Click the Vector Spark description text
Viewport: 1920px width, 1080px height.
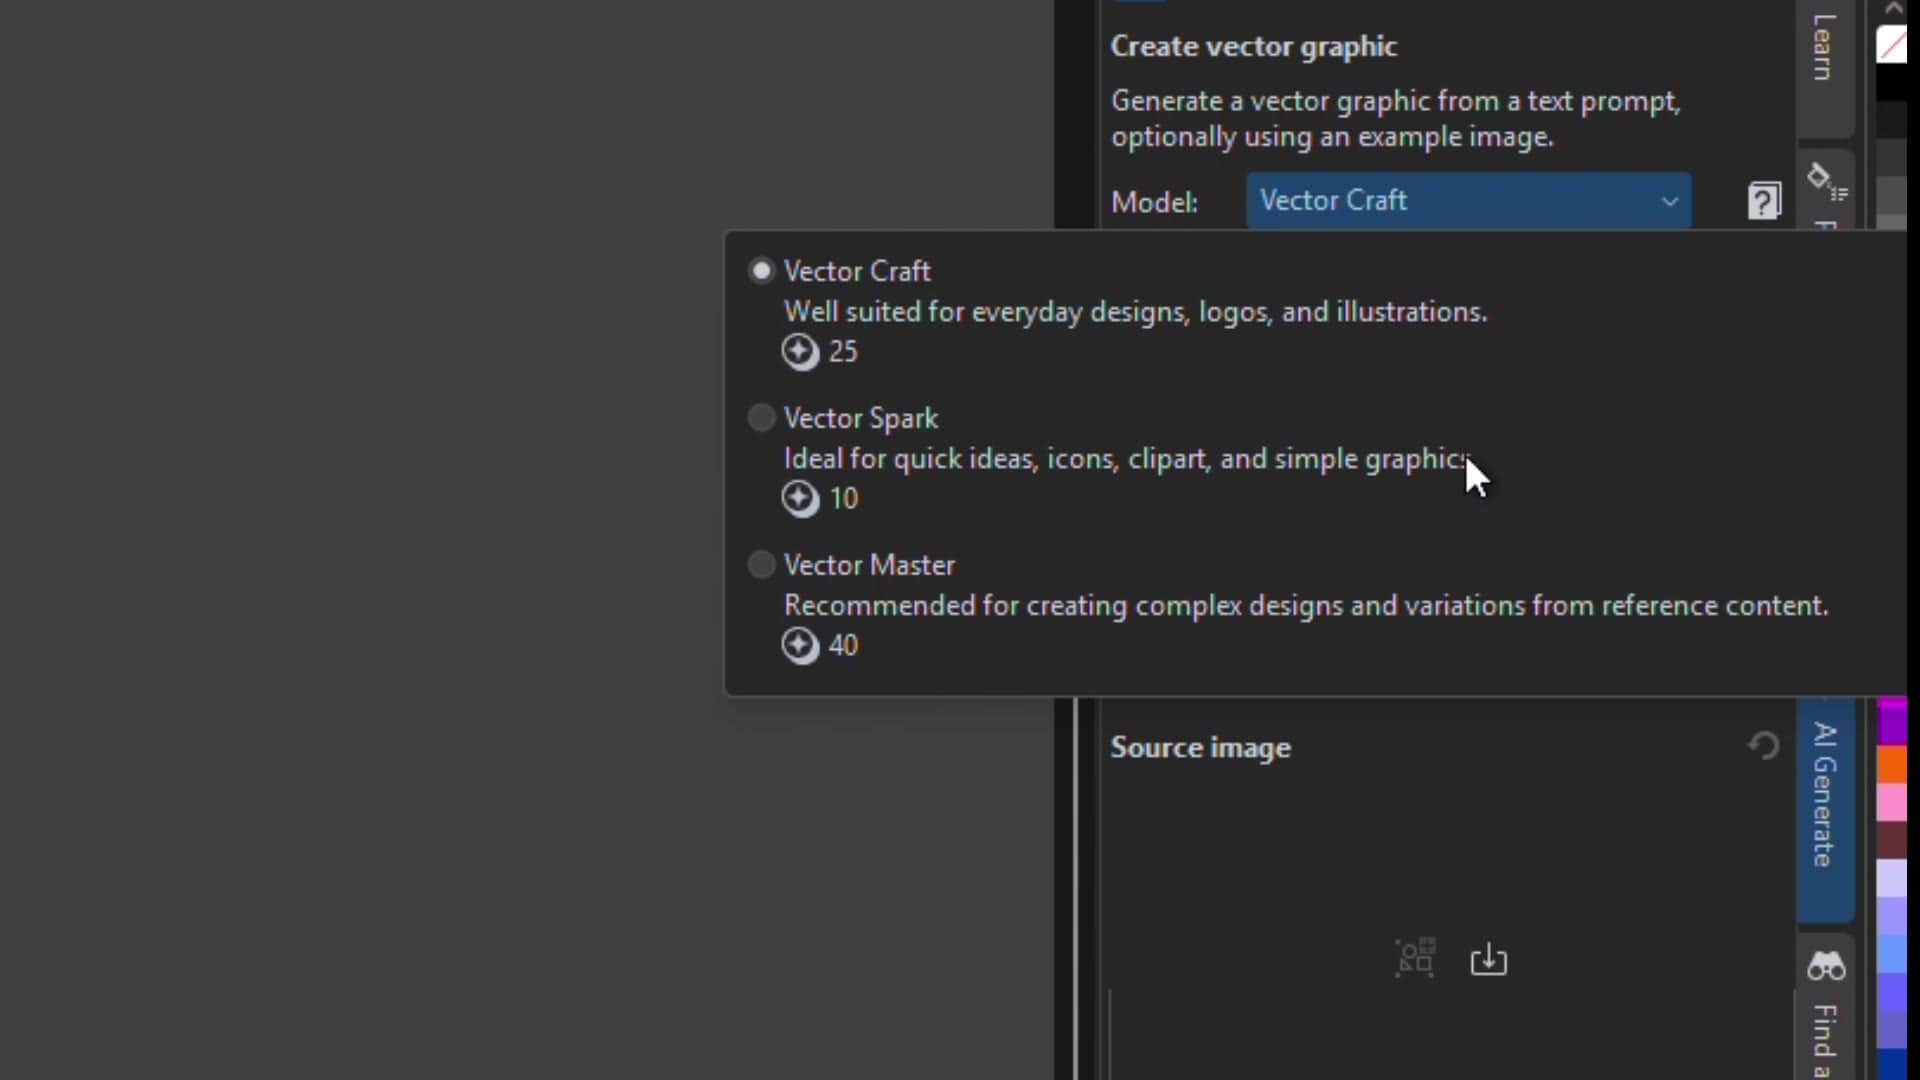click(1126, 459)
